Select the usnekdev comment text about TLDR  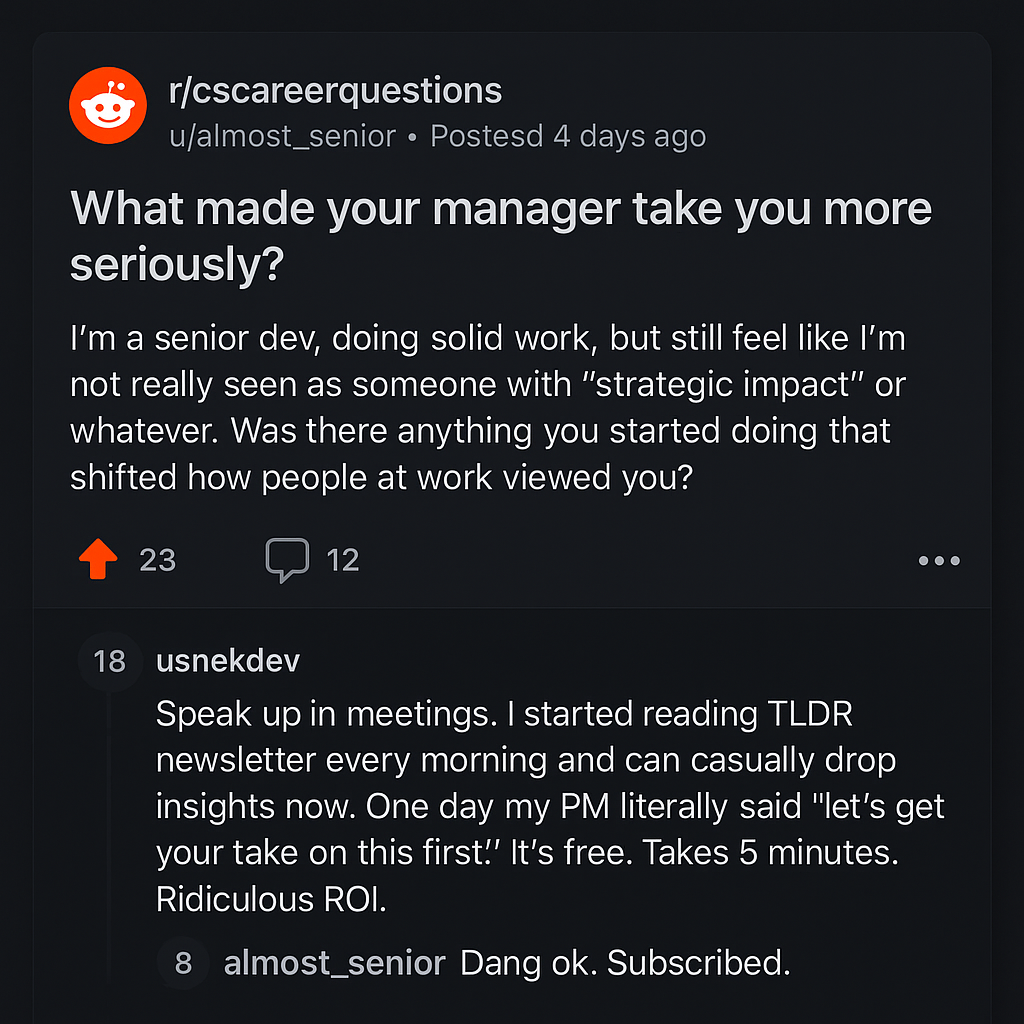pyautogui.click(x=550, y=807)
